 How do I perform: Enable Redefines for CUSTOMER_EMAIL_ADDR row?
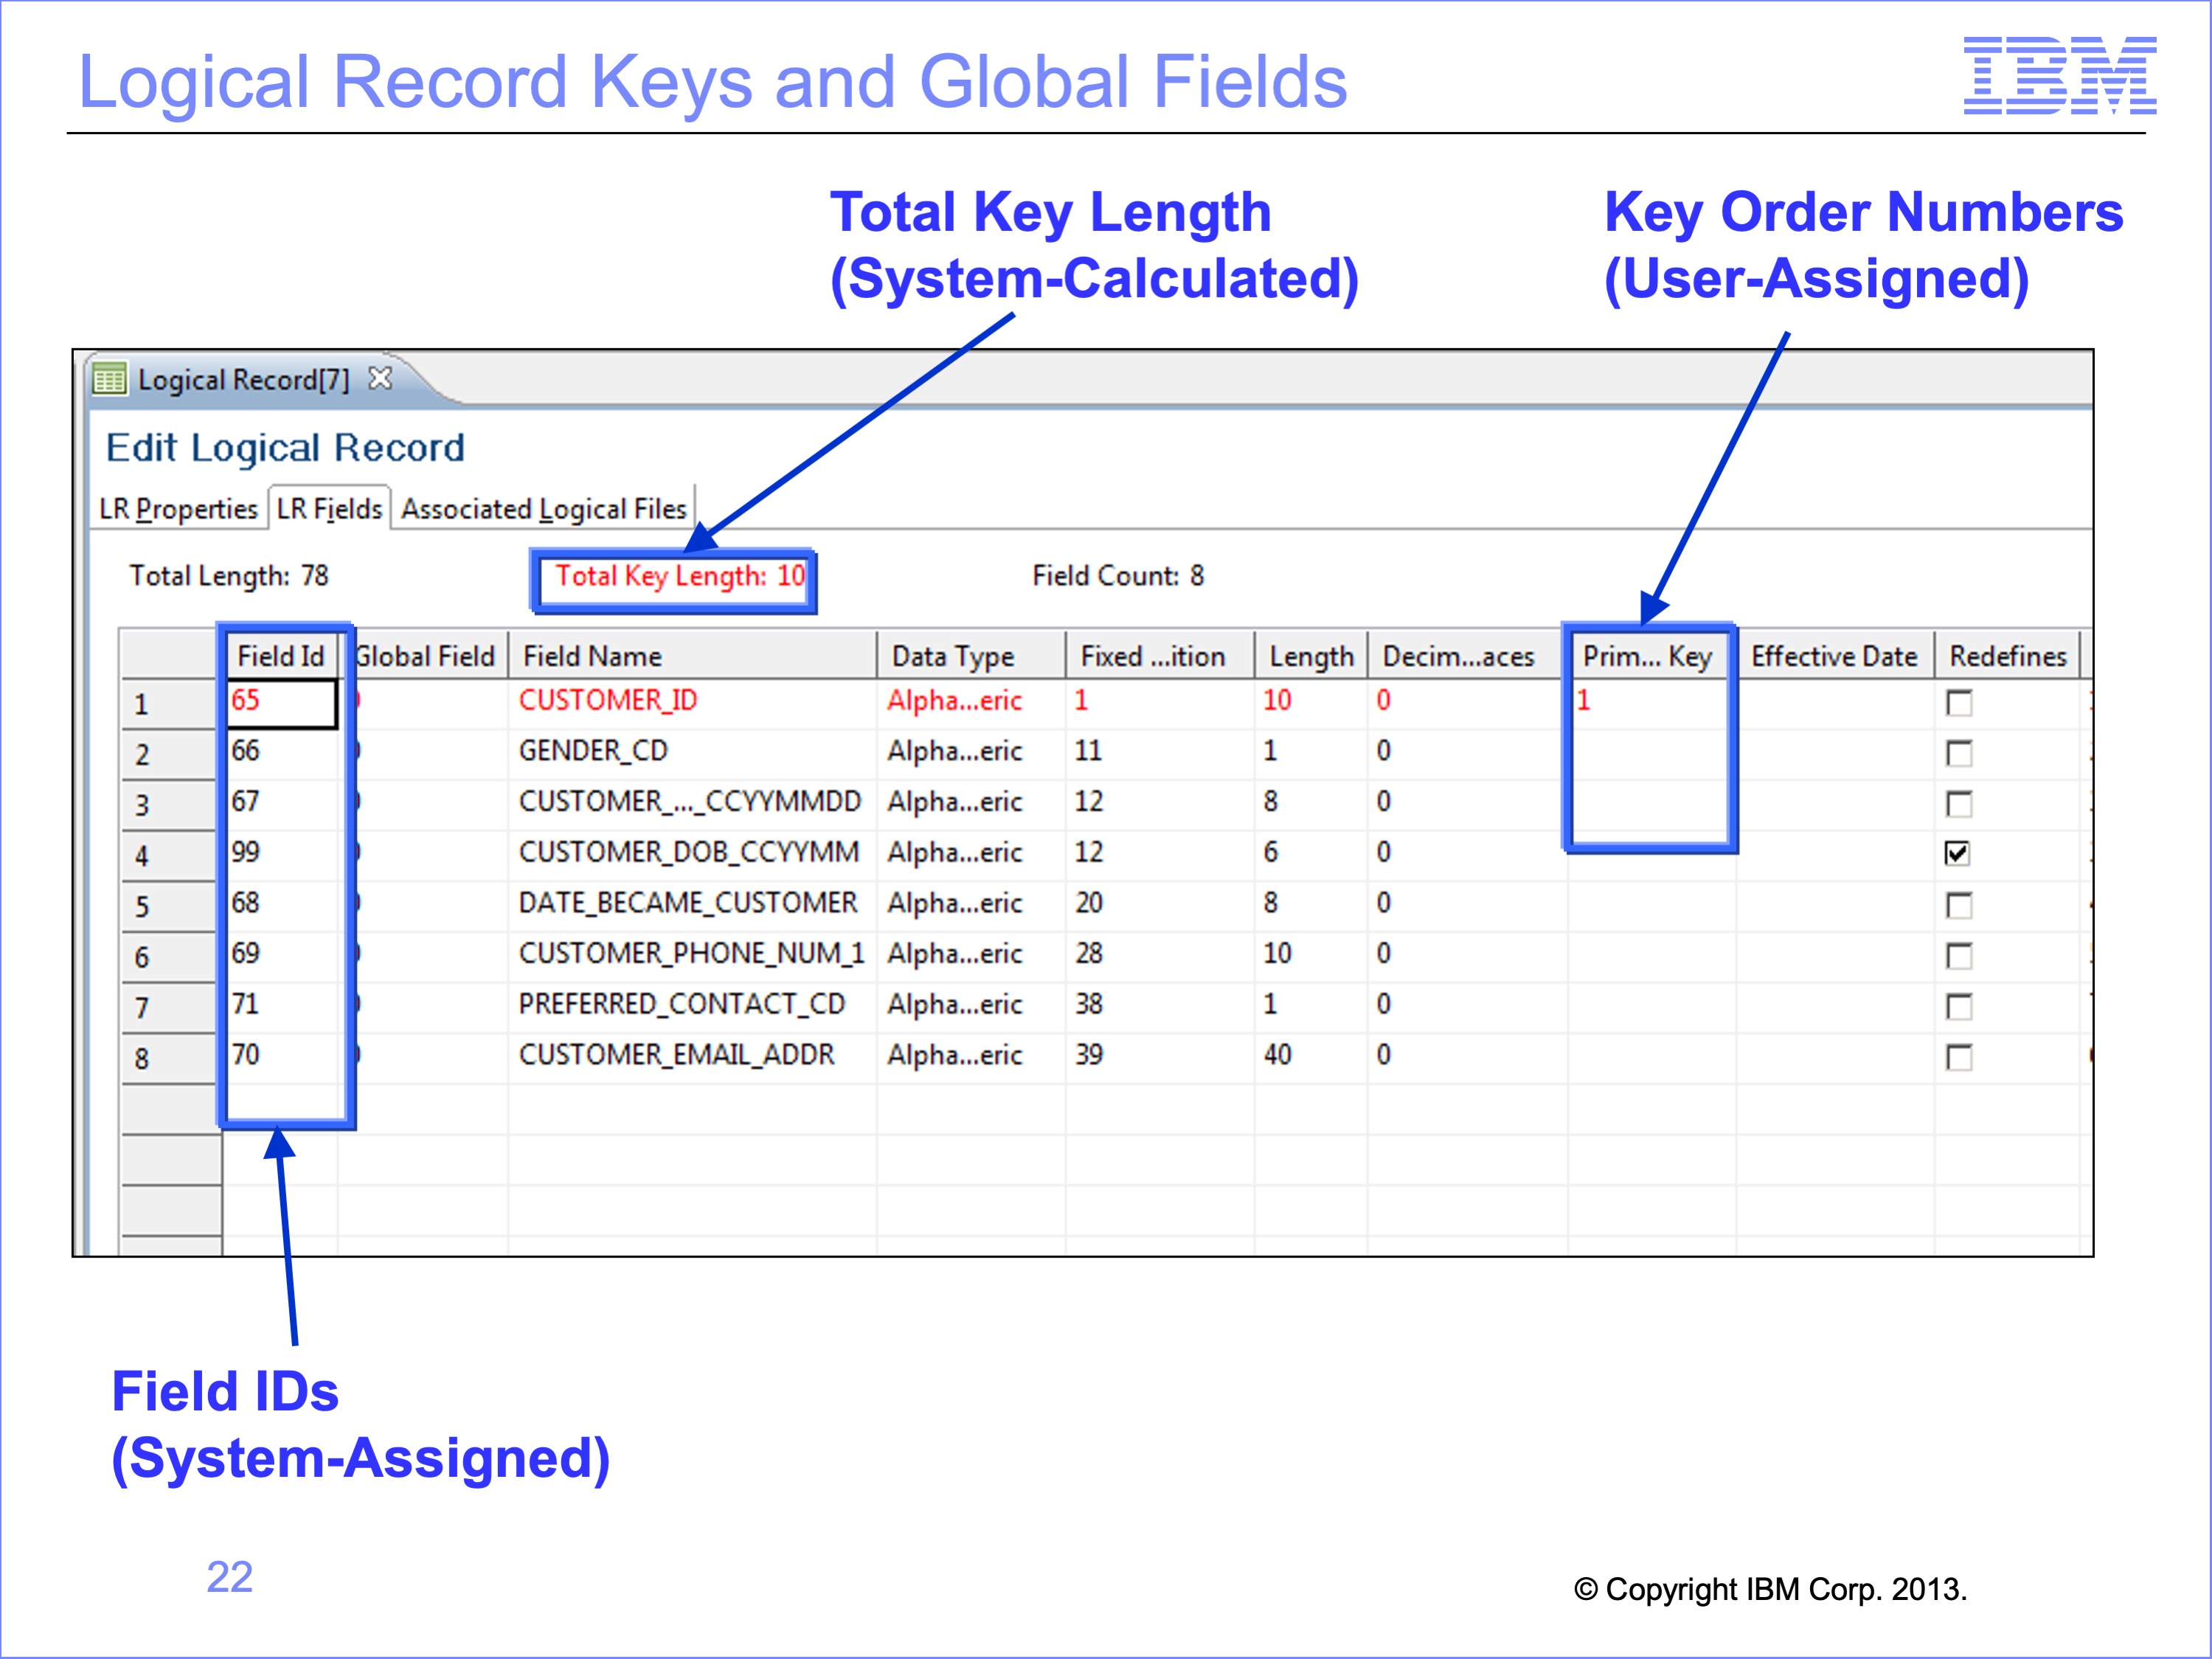[x=1958, y=1057]
